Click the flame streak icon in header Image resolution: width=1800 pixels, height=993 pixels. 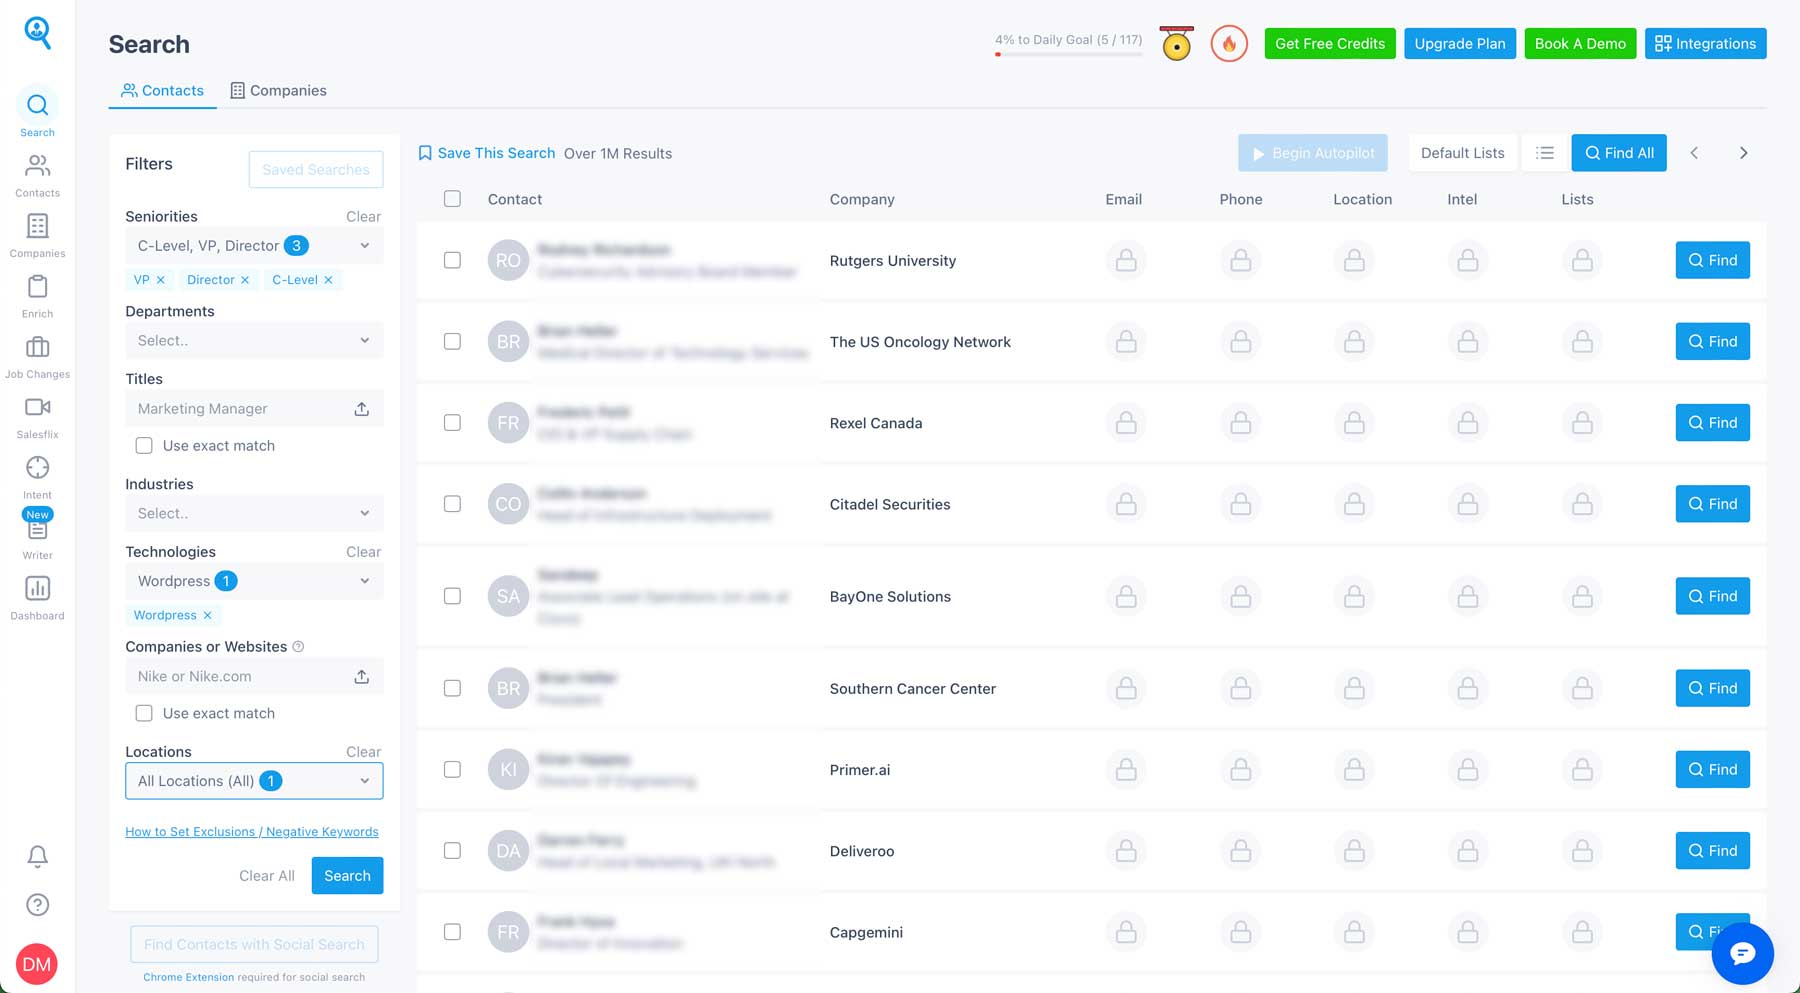(1229, 43)
